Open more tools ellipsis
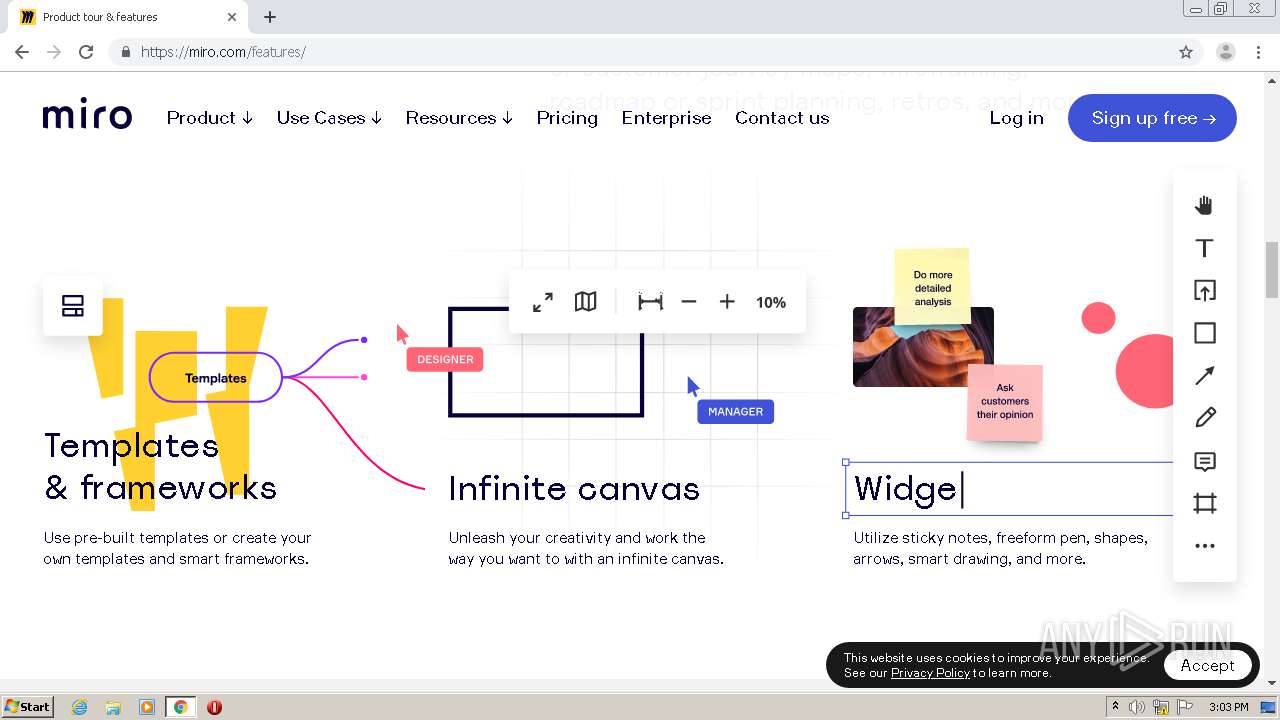Screen dimensions: 1280x720 click(1204, 546)
